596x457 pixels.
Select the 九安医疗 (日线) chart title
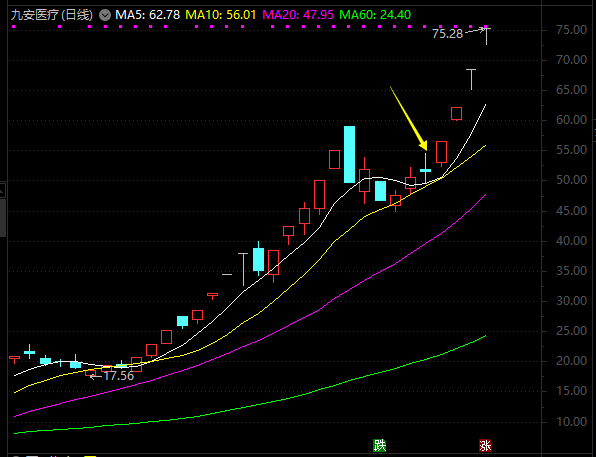pos(52,15)
